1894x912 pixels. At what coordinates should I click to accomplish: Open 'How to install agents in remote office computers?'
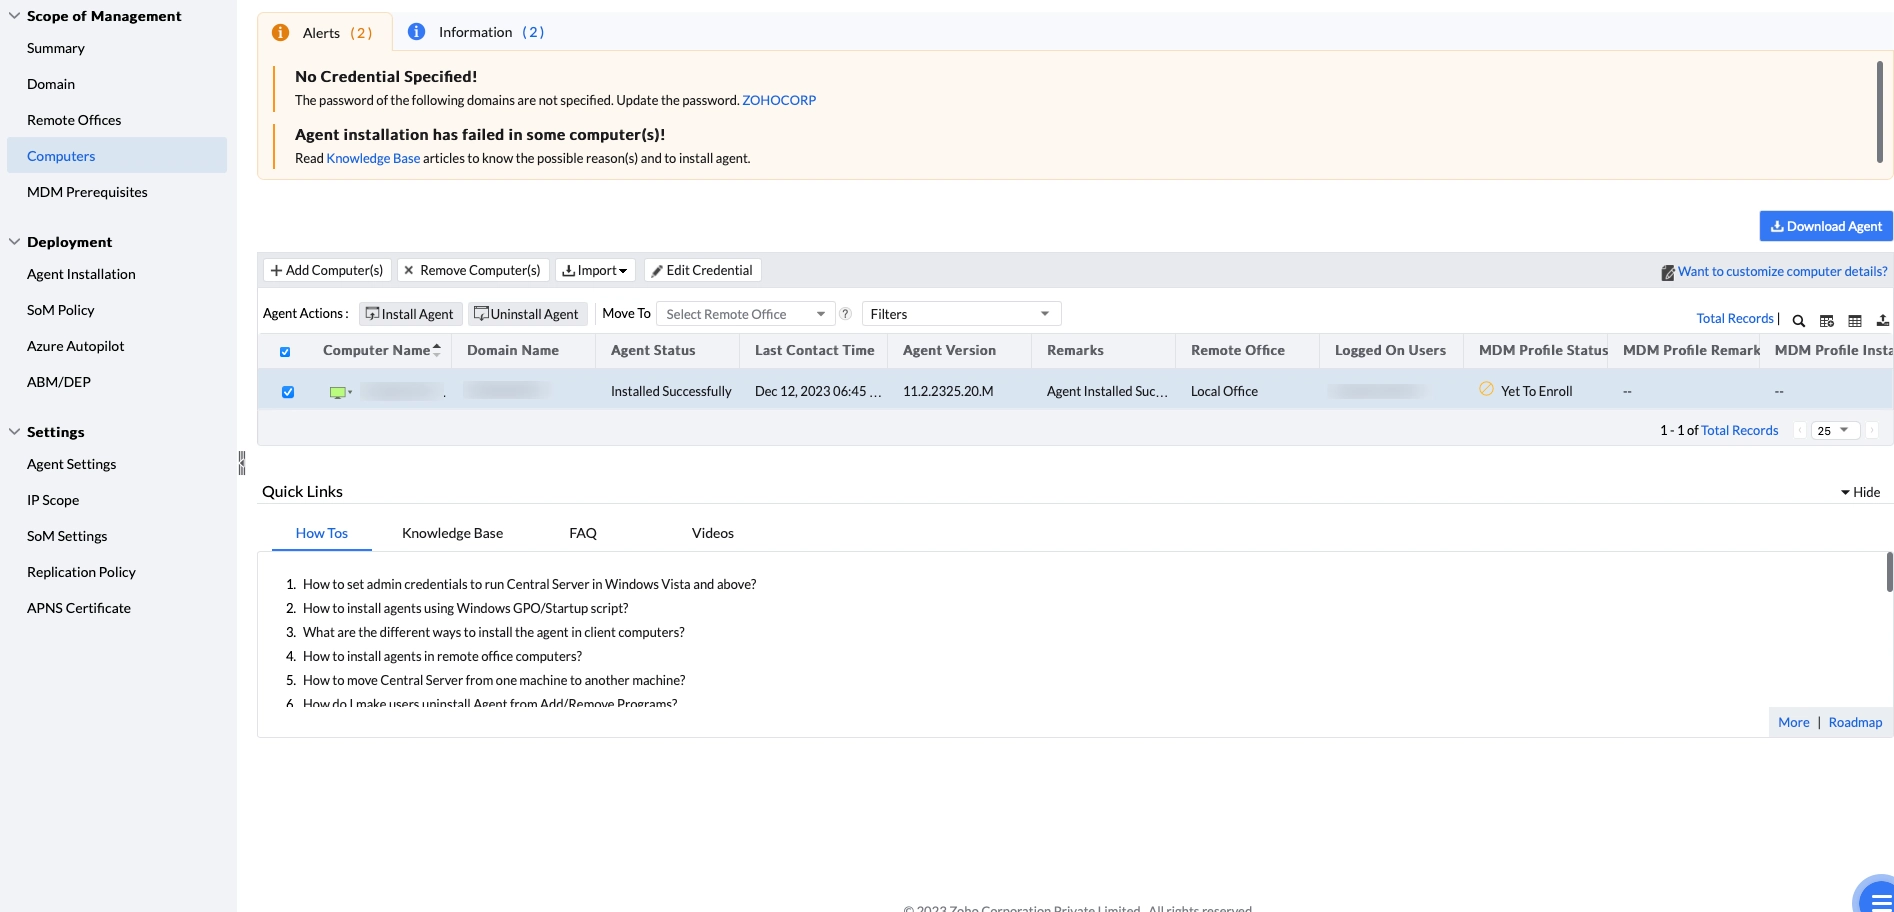(x=442, y=656)
